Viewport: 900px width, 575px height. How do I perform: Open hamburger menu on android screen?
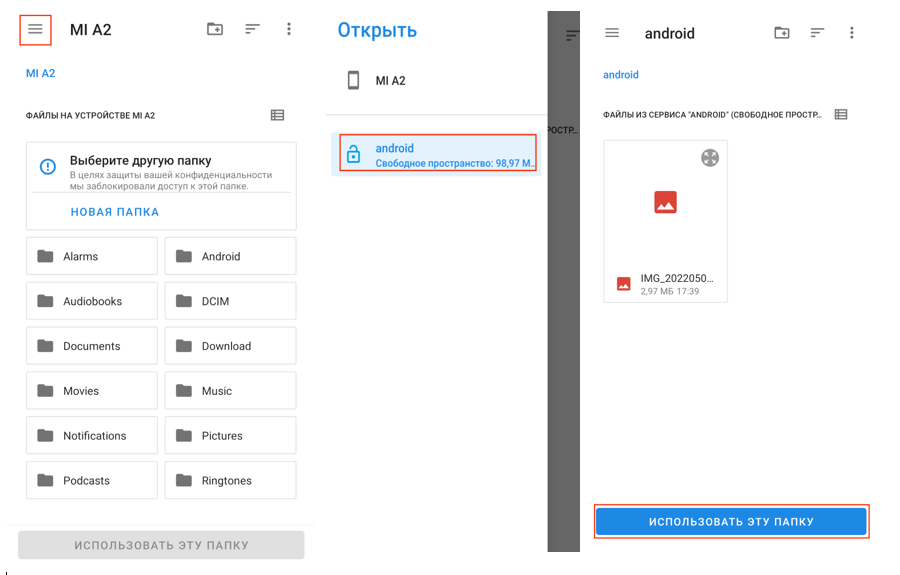tap(612, 33)
